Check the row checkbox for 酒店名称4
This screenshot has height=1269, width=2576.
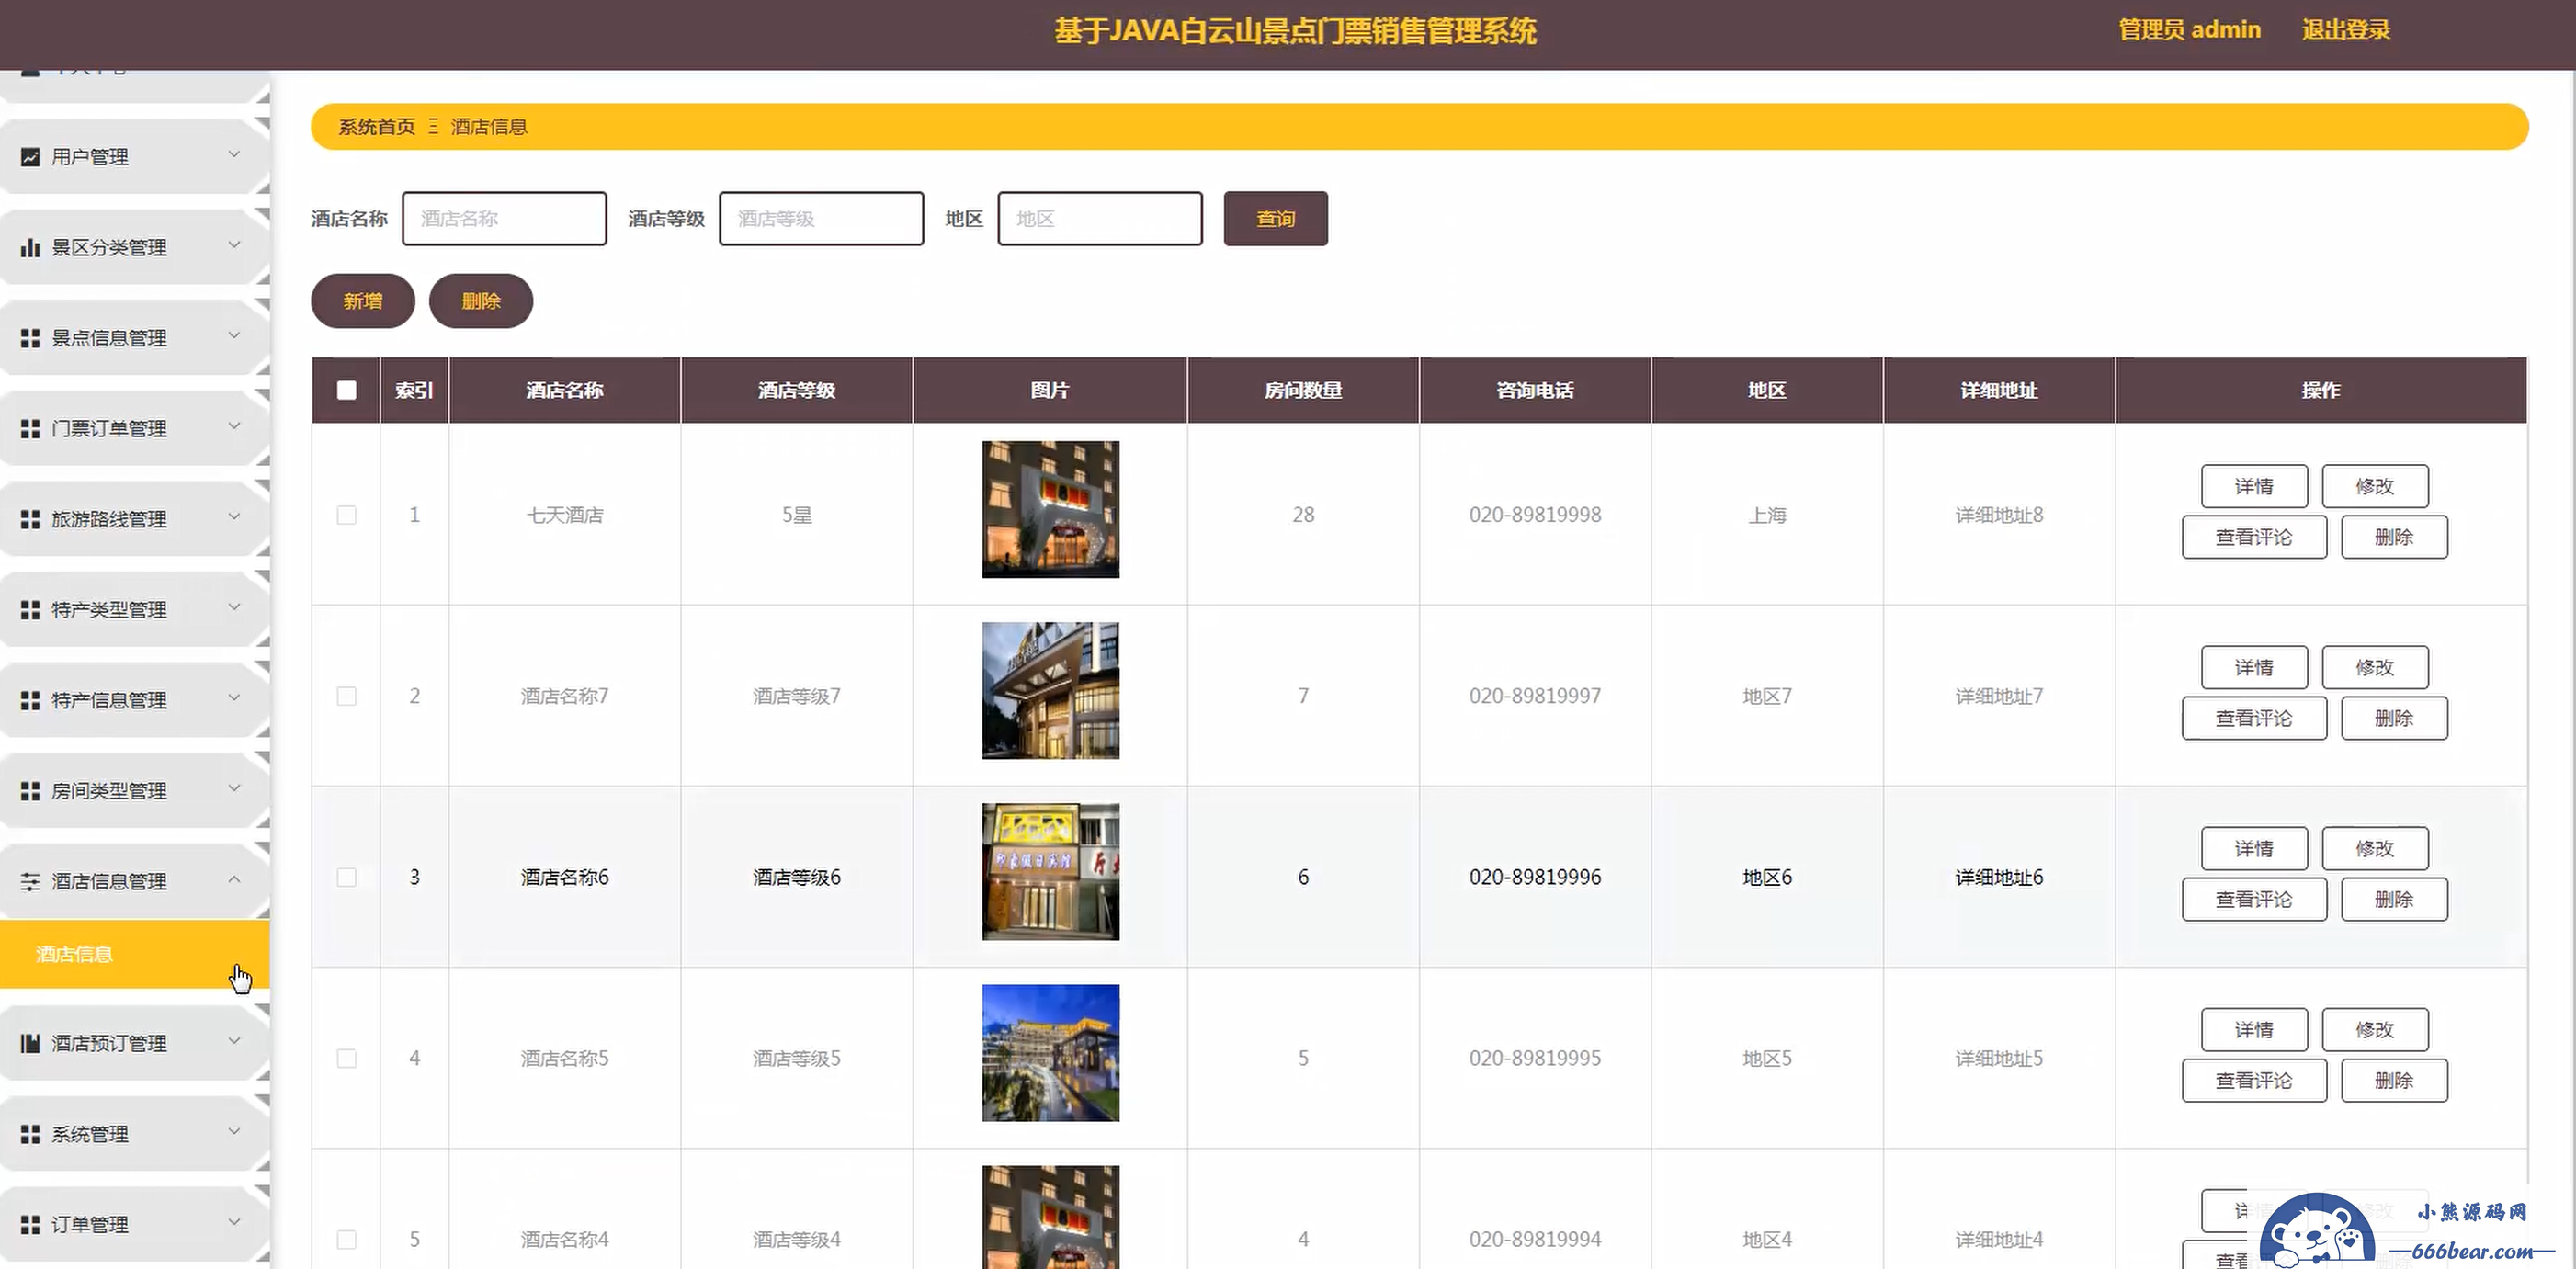coord(347,1239)
